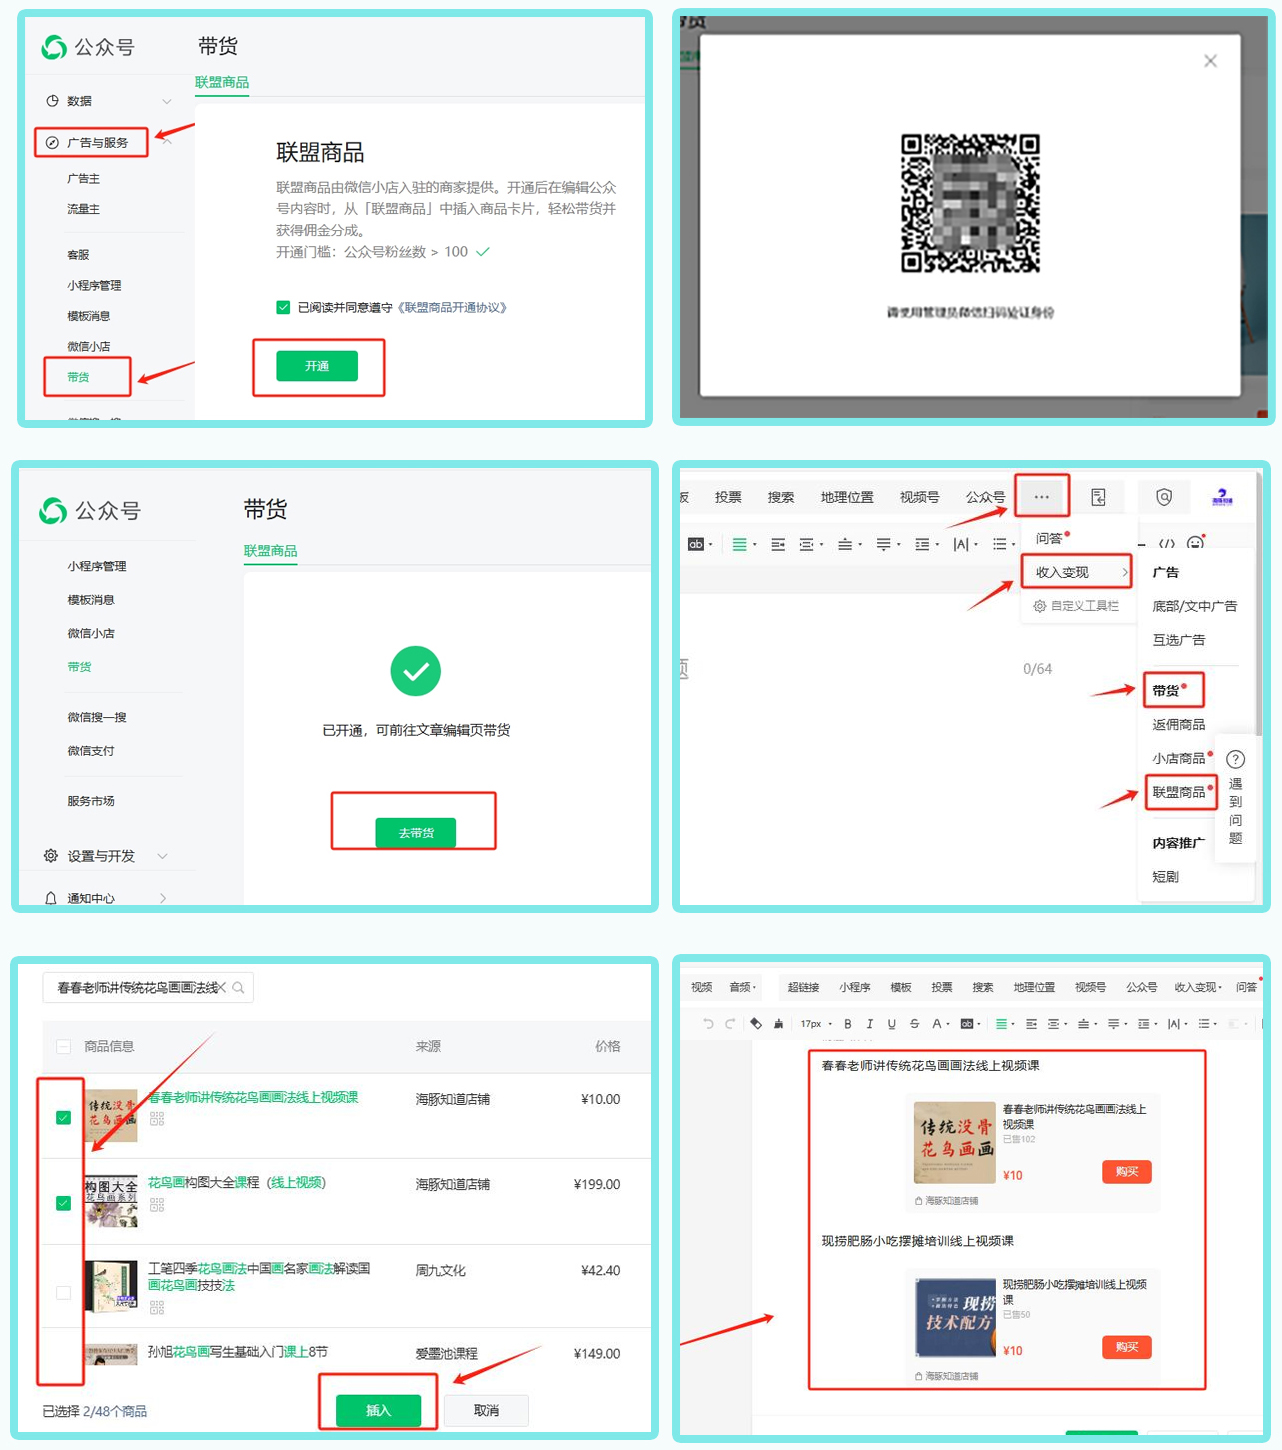Click the shield icon in the editor top bar
The width and height of the screenshot is (1282, 1450).
click(x=1164, y=497)
